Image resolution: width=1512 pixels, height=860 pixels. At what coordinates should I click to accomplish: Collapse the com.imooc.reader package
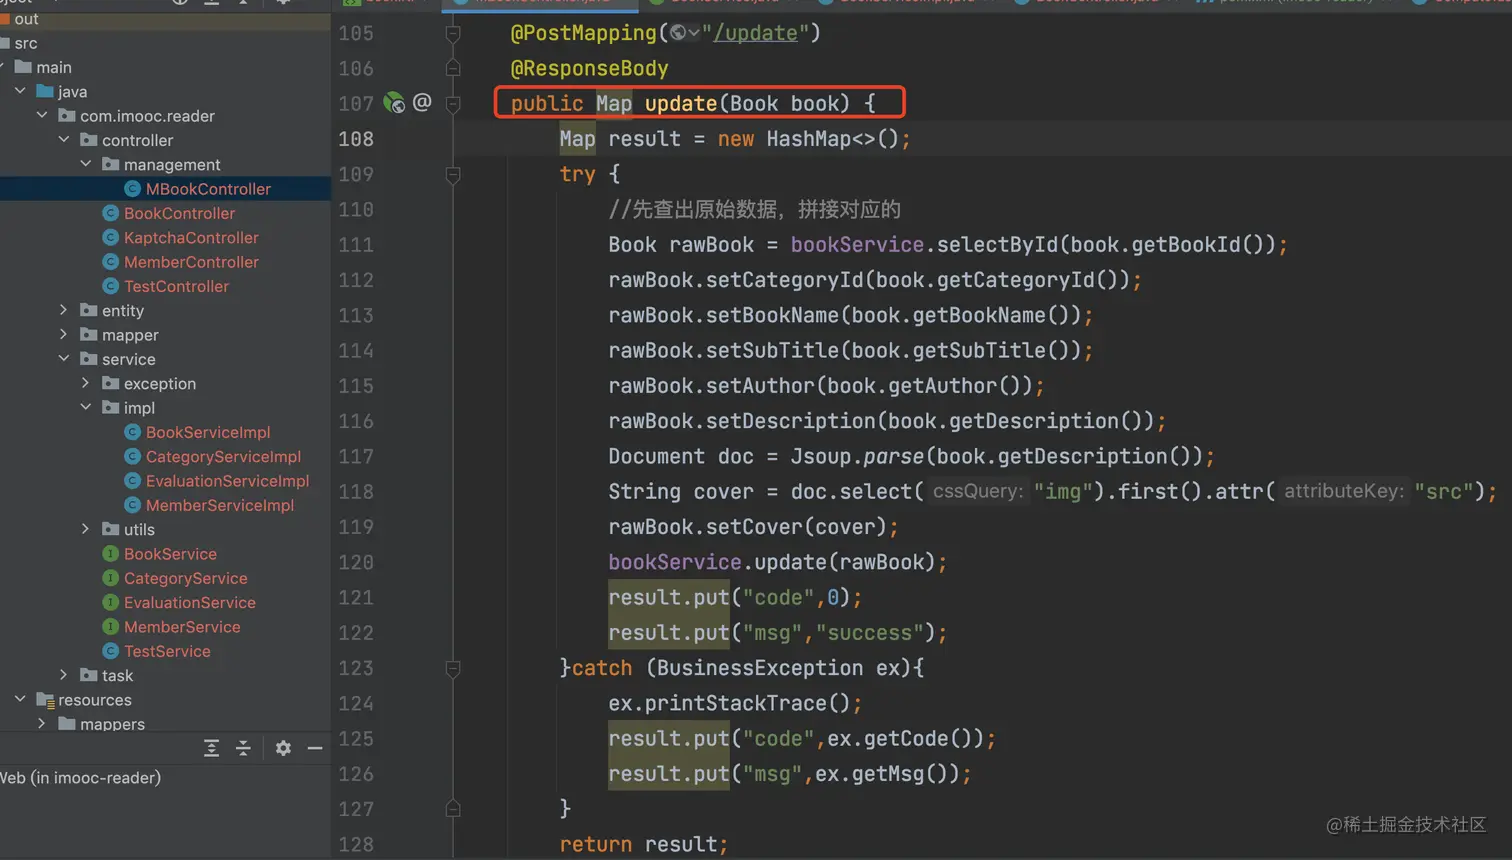[42, 116]
